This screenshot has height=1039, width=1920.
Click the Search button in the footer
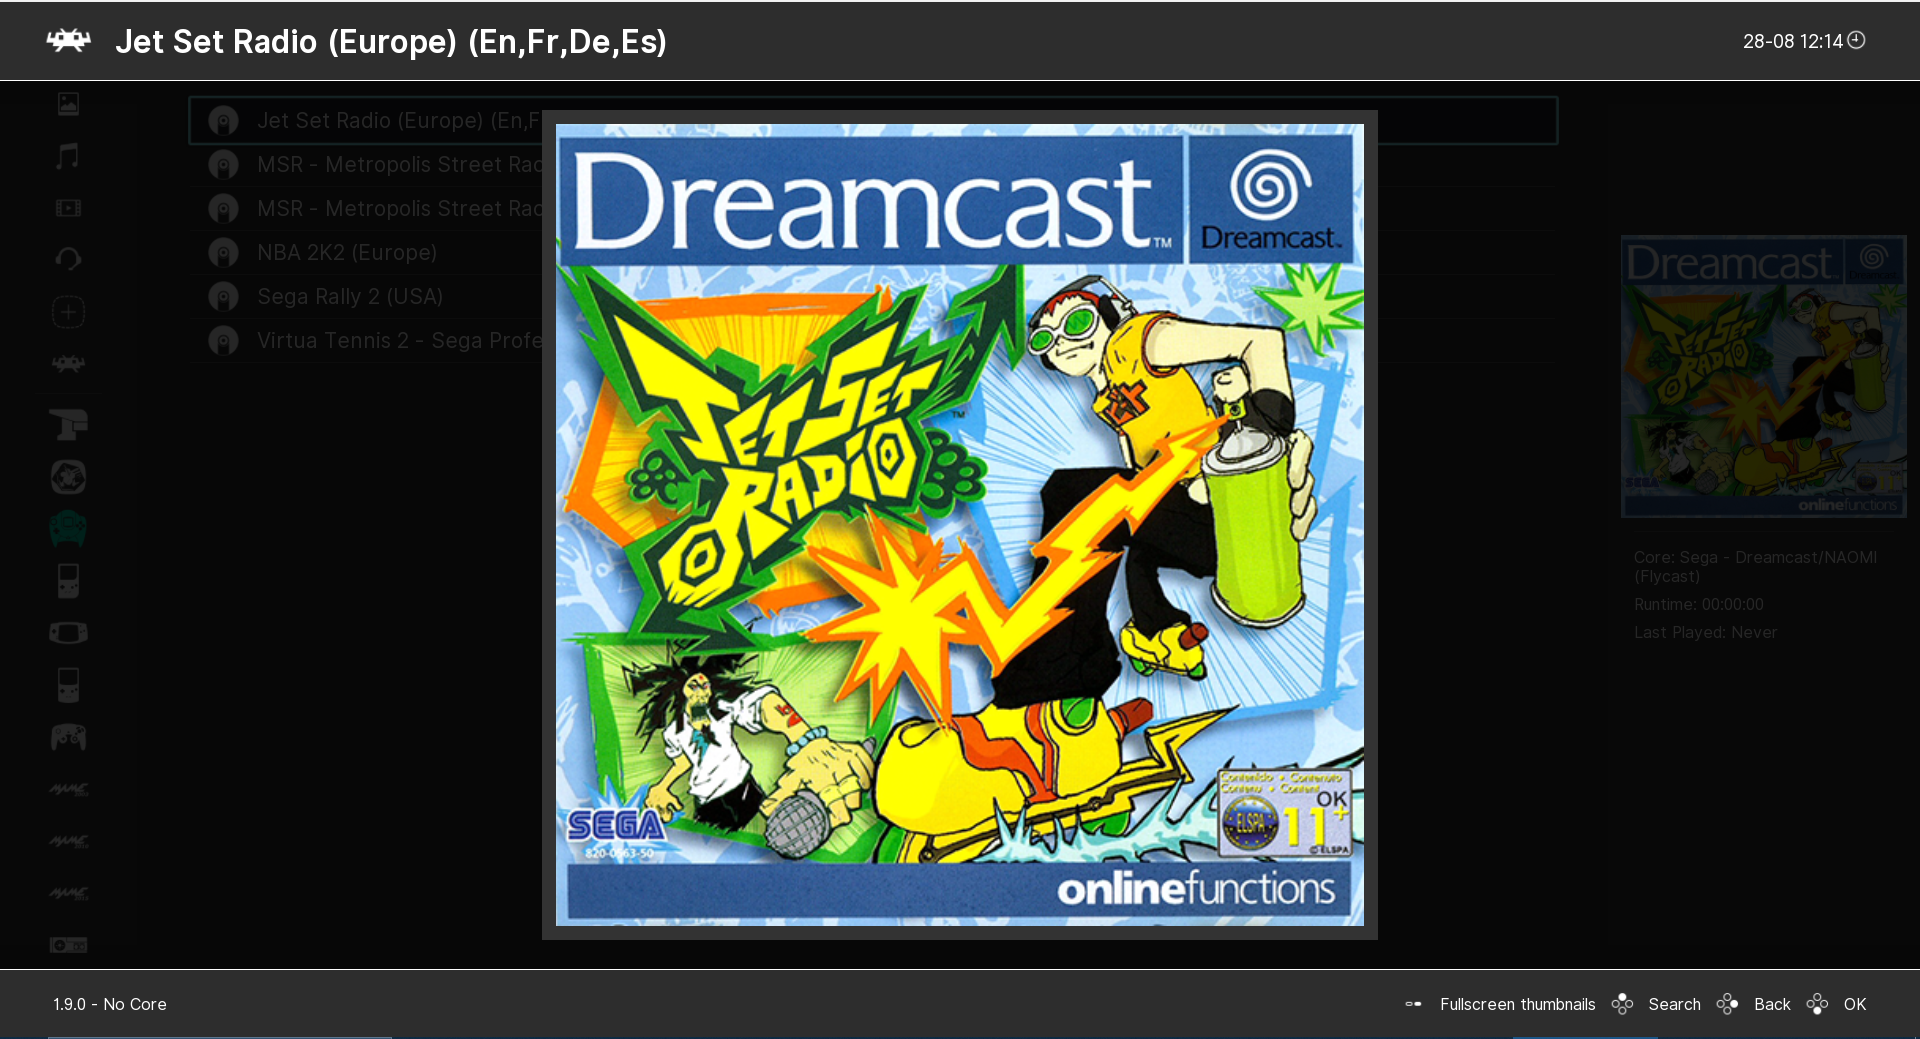point(1674,1004)
